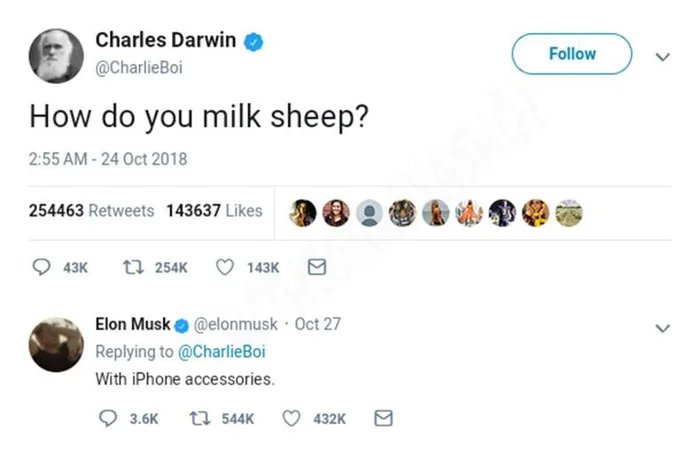Reply to the main sheep tweet
Screen dimensions: 700x449
(43, 267)
